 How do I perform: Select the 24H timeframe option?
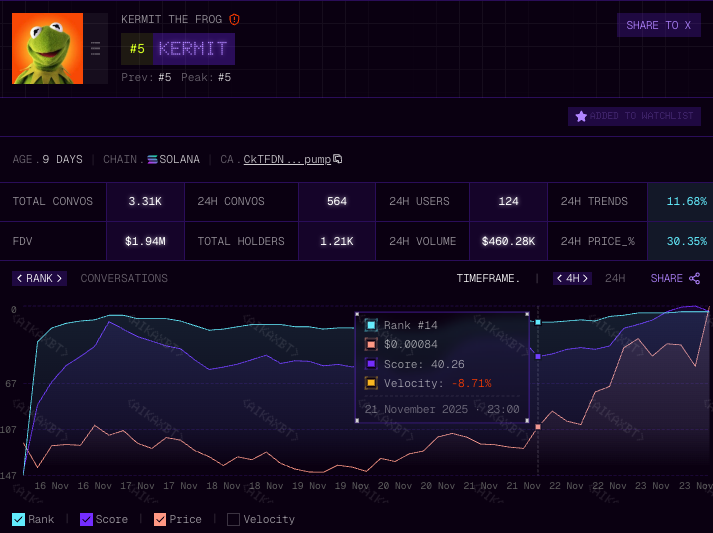coord(615,278)
